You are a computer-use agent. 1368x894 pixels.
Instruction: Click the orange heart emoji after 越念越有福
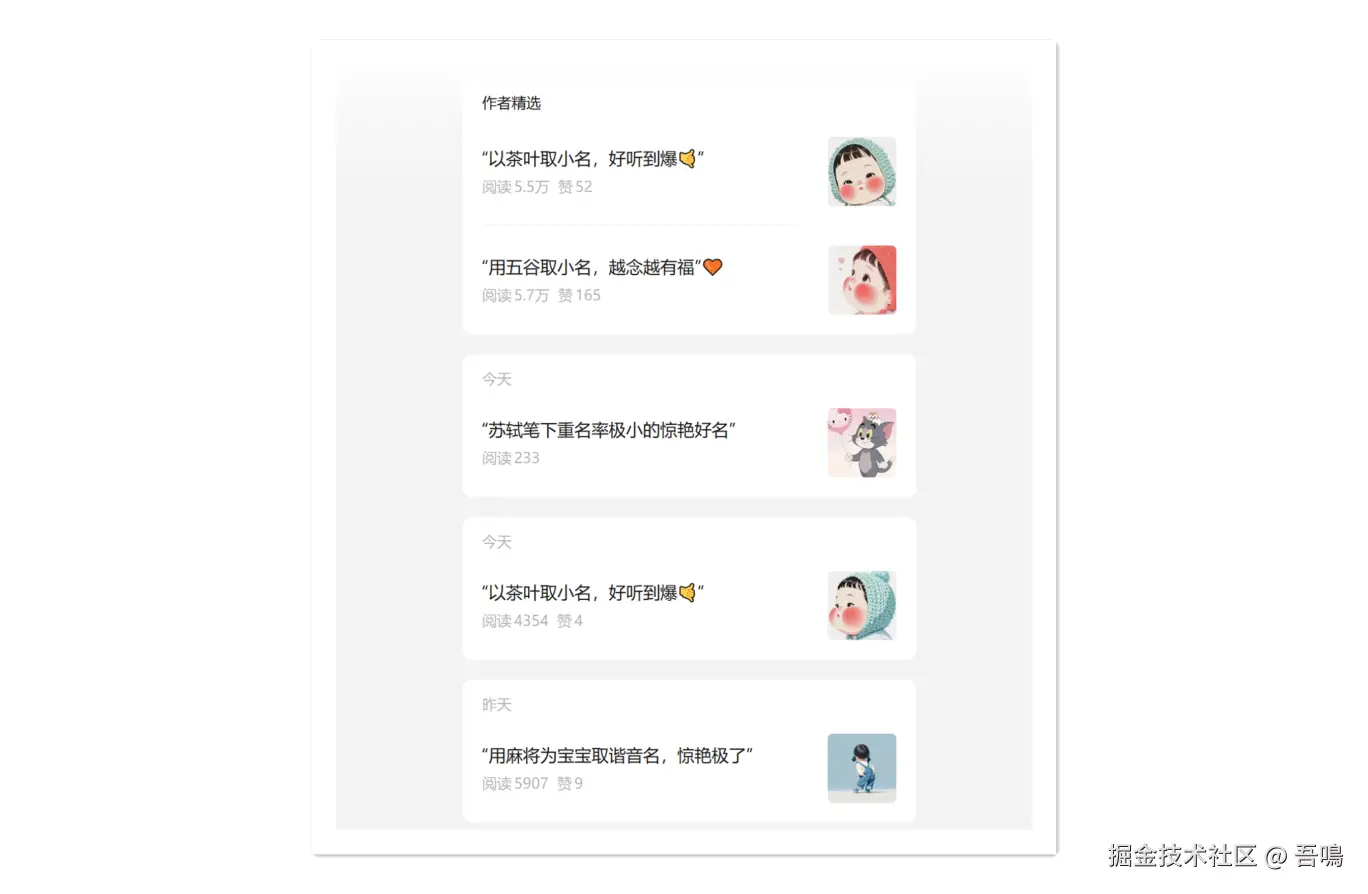point(713,268)
